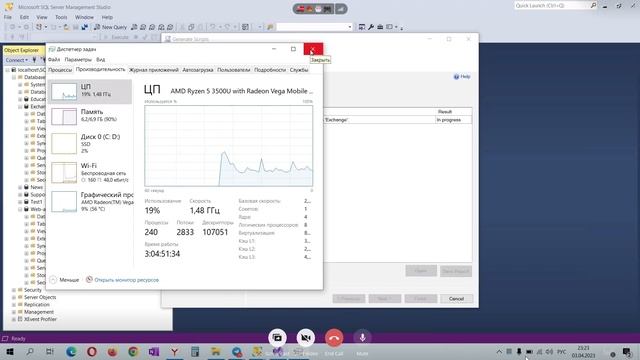
Task: Open the Help menu in SSMS
Action: tap(107, 17)
